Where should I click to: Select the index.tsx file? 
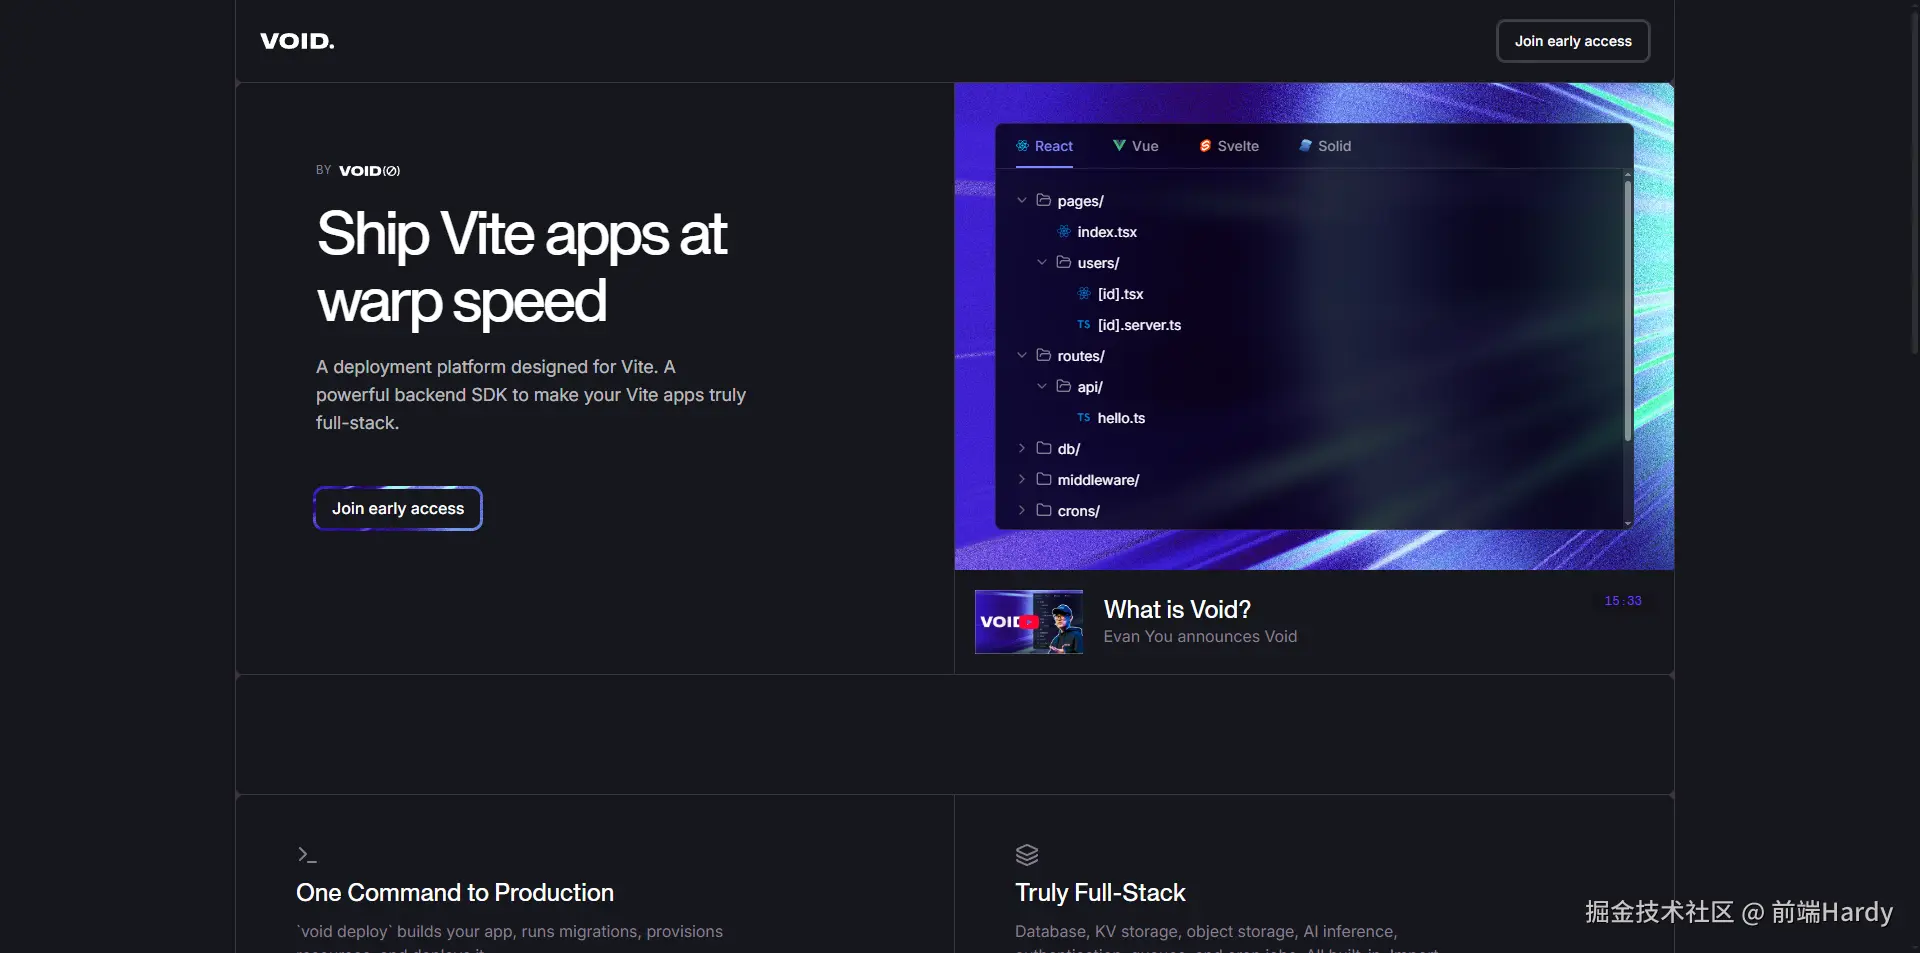(x=1107, y=232)
